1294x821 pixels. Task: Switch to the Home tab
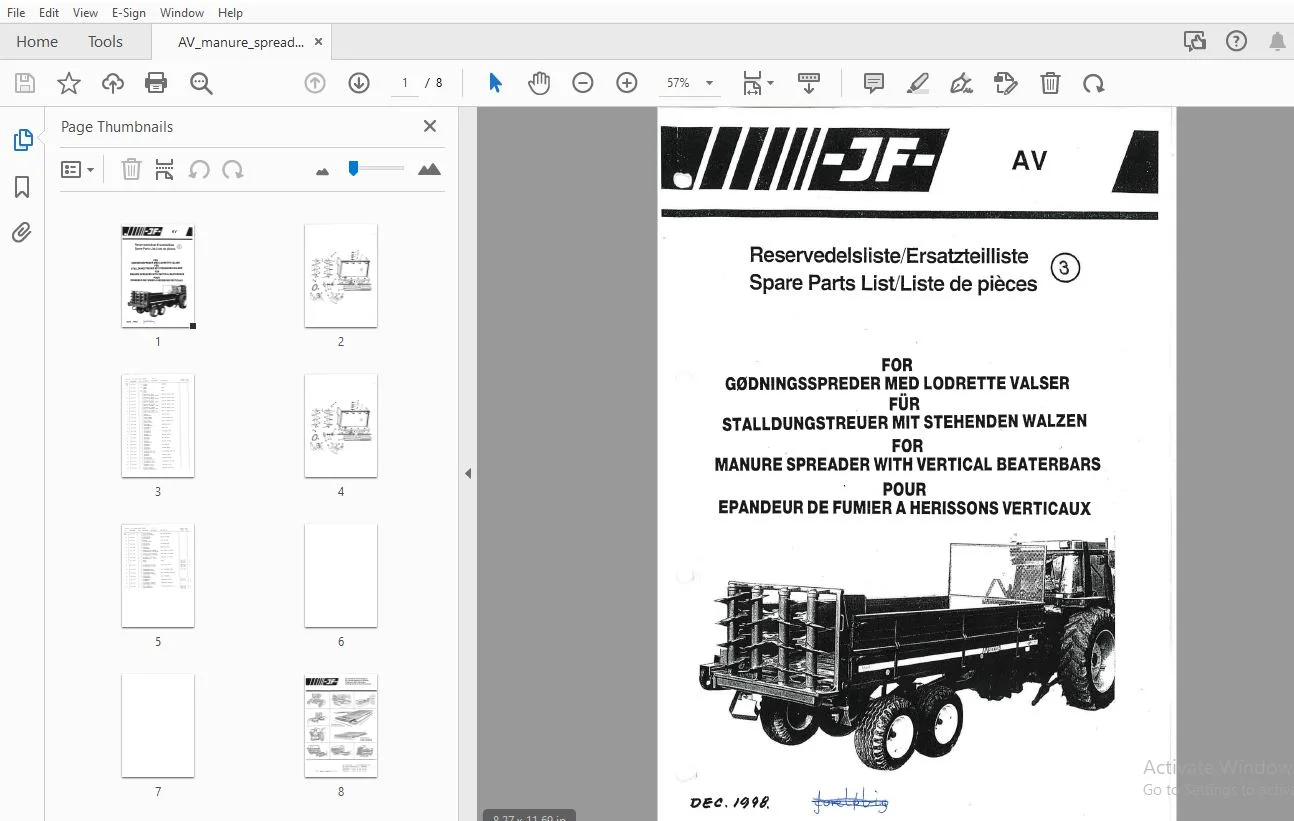(37, 42)
